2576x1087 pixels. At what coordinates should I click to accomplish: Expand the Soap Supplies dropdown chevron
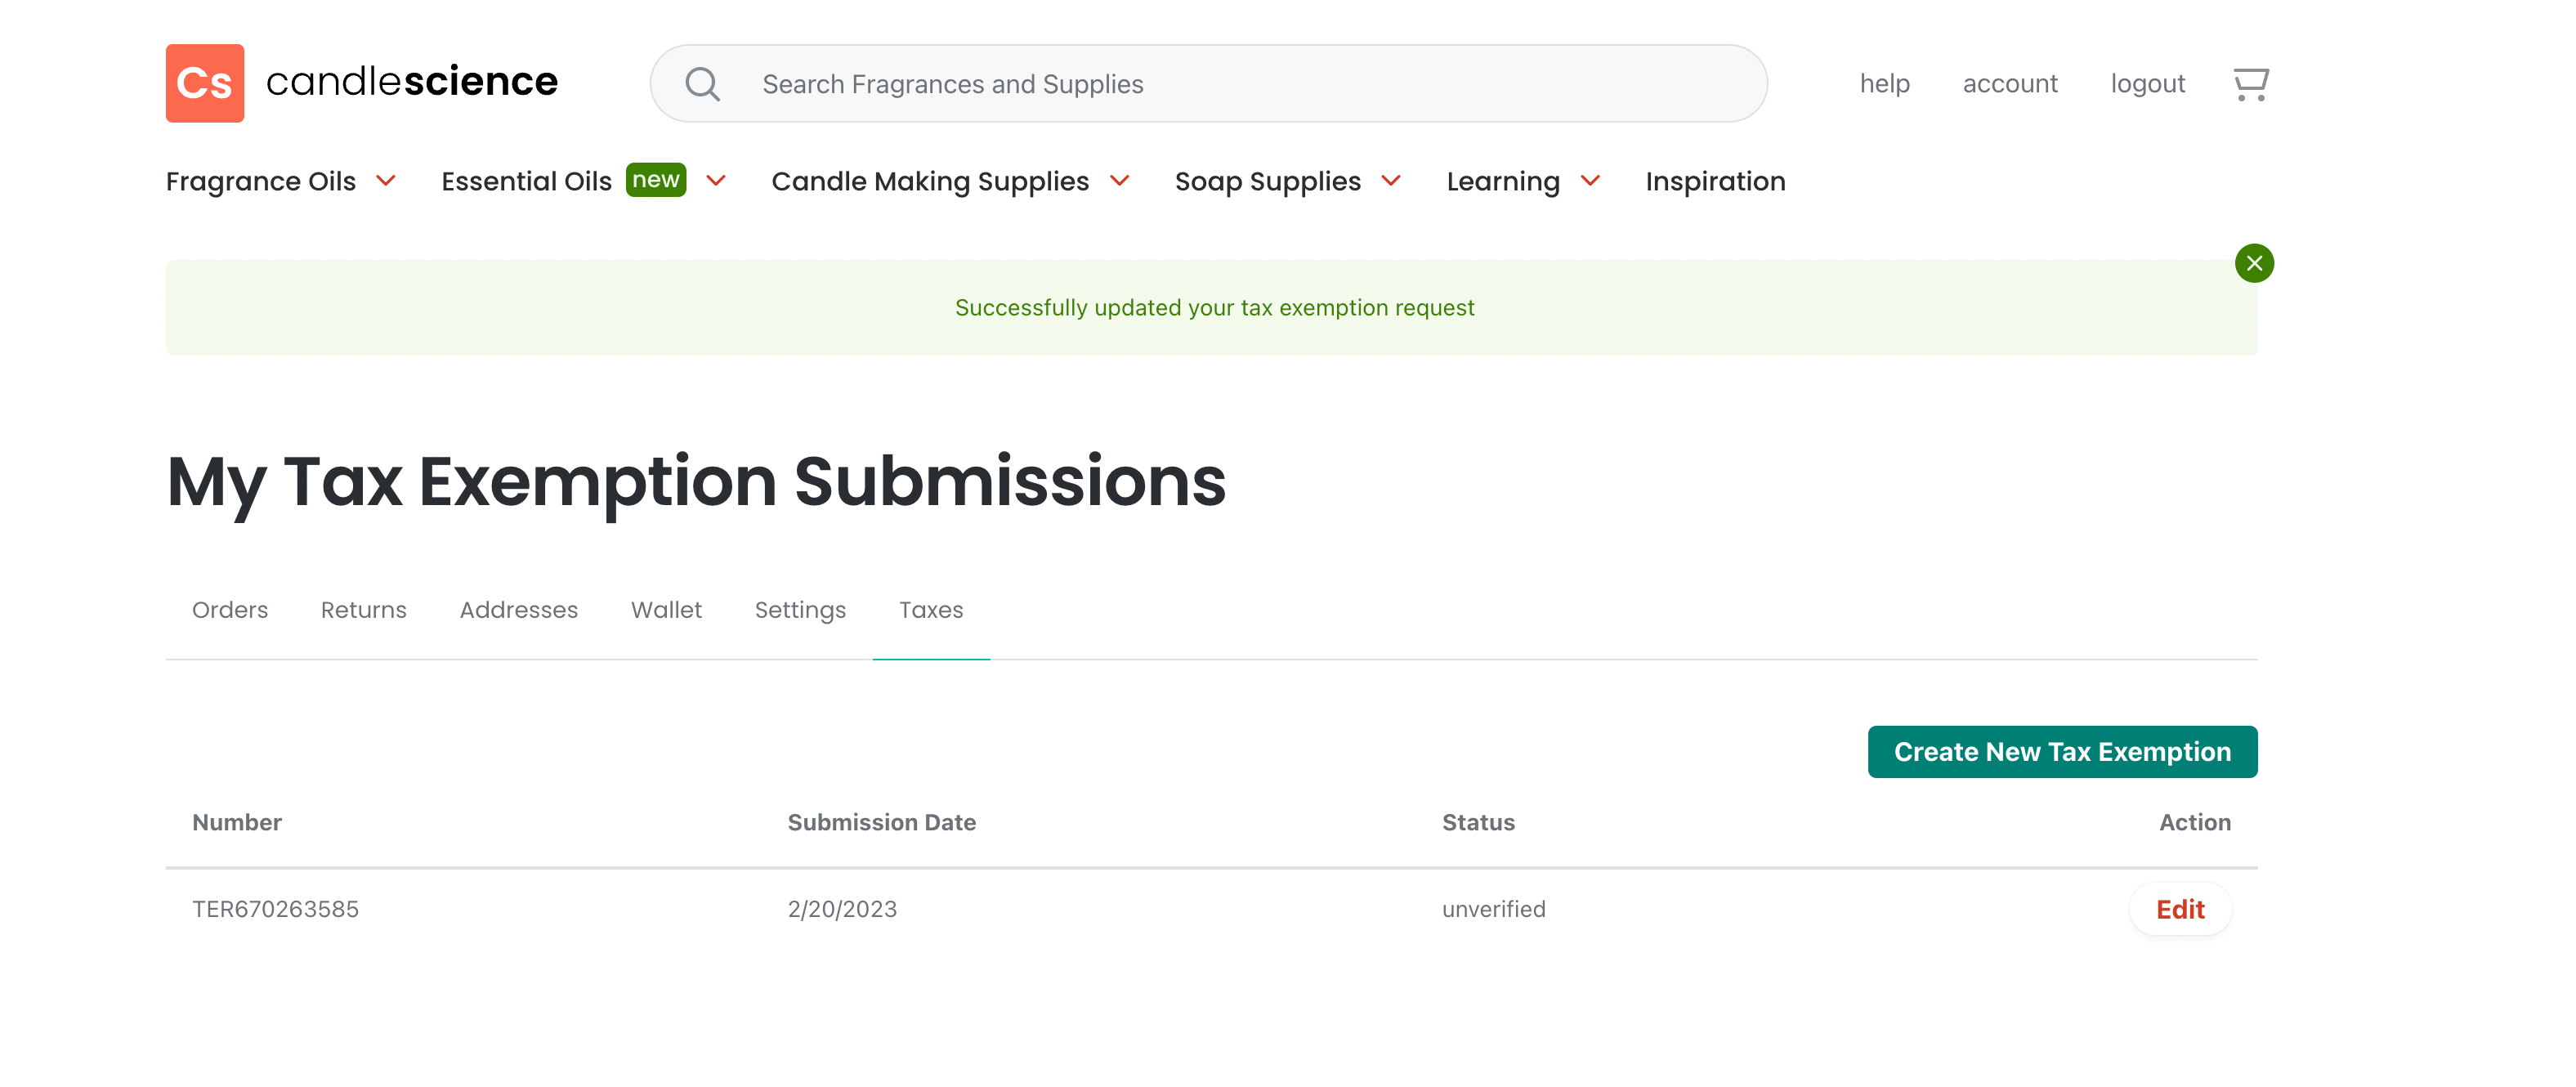pyautogui.click(x=1391, y=182)
